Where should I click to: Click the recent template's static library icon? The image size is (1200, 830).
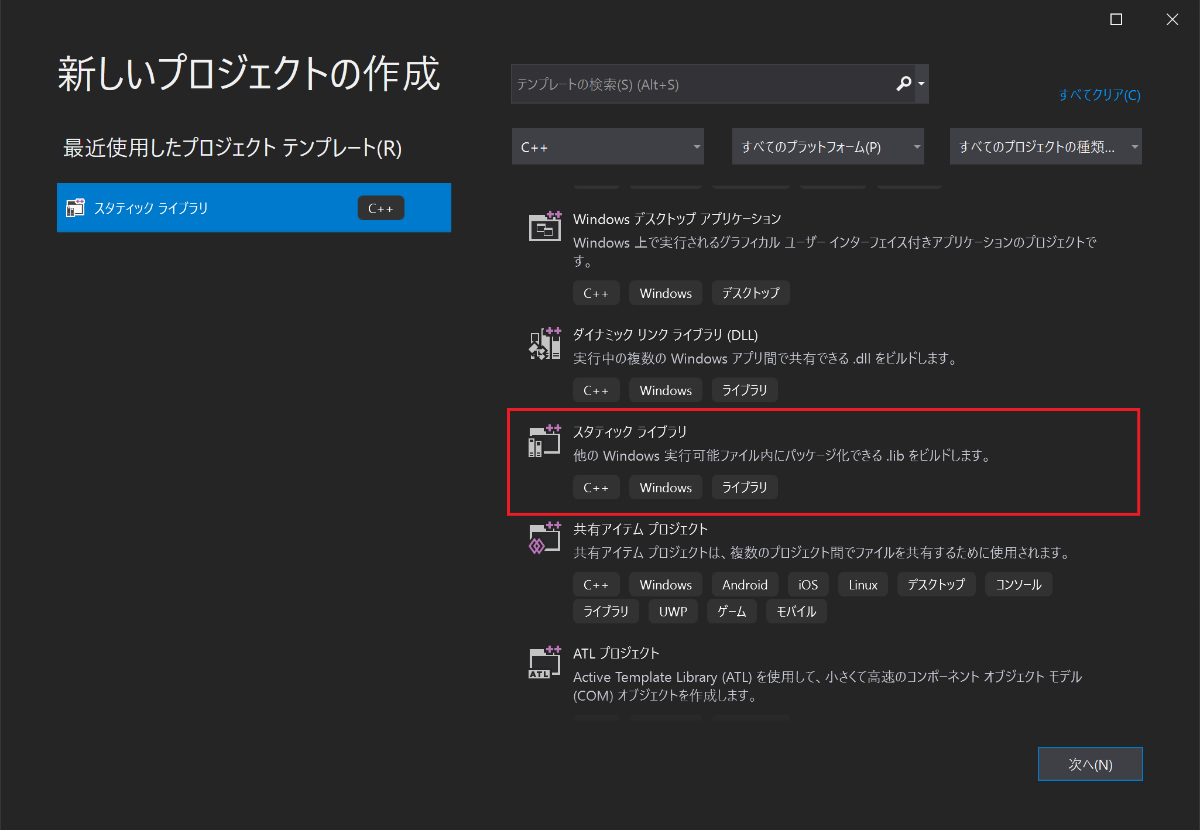click(75, 208)
